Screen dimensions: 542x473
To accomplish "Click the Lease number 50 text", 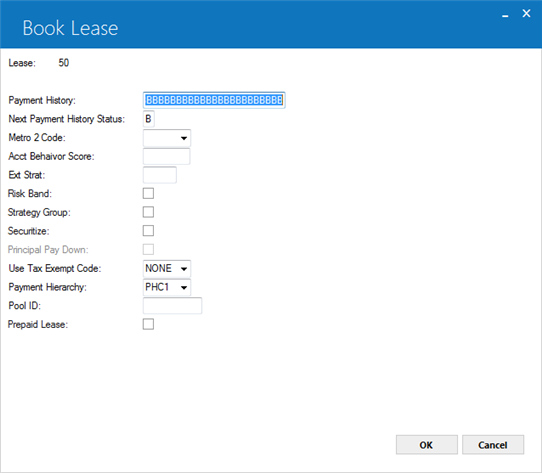I will tap(64, 63).
